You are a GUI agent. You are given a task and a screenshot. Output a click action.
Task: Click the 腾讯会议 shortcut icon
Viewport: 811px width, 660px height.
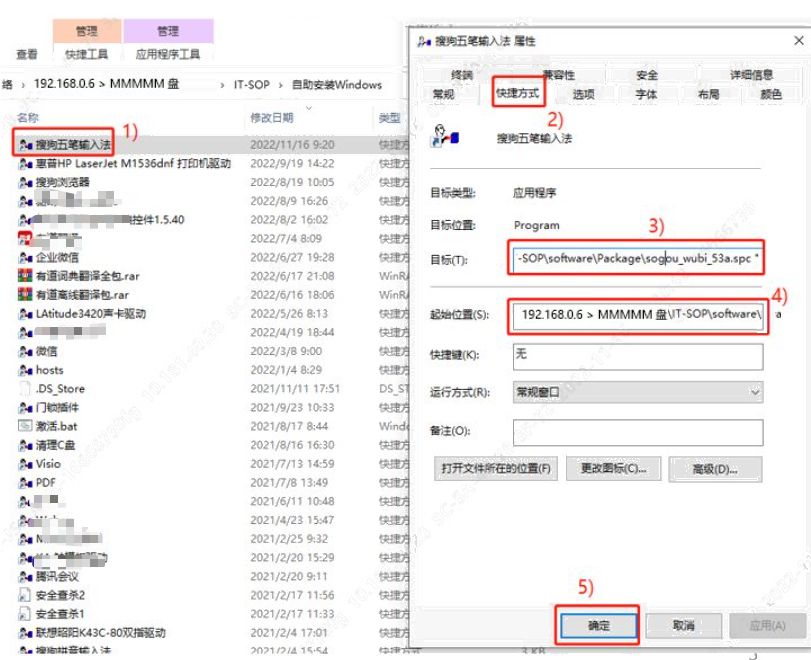25,576
